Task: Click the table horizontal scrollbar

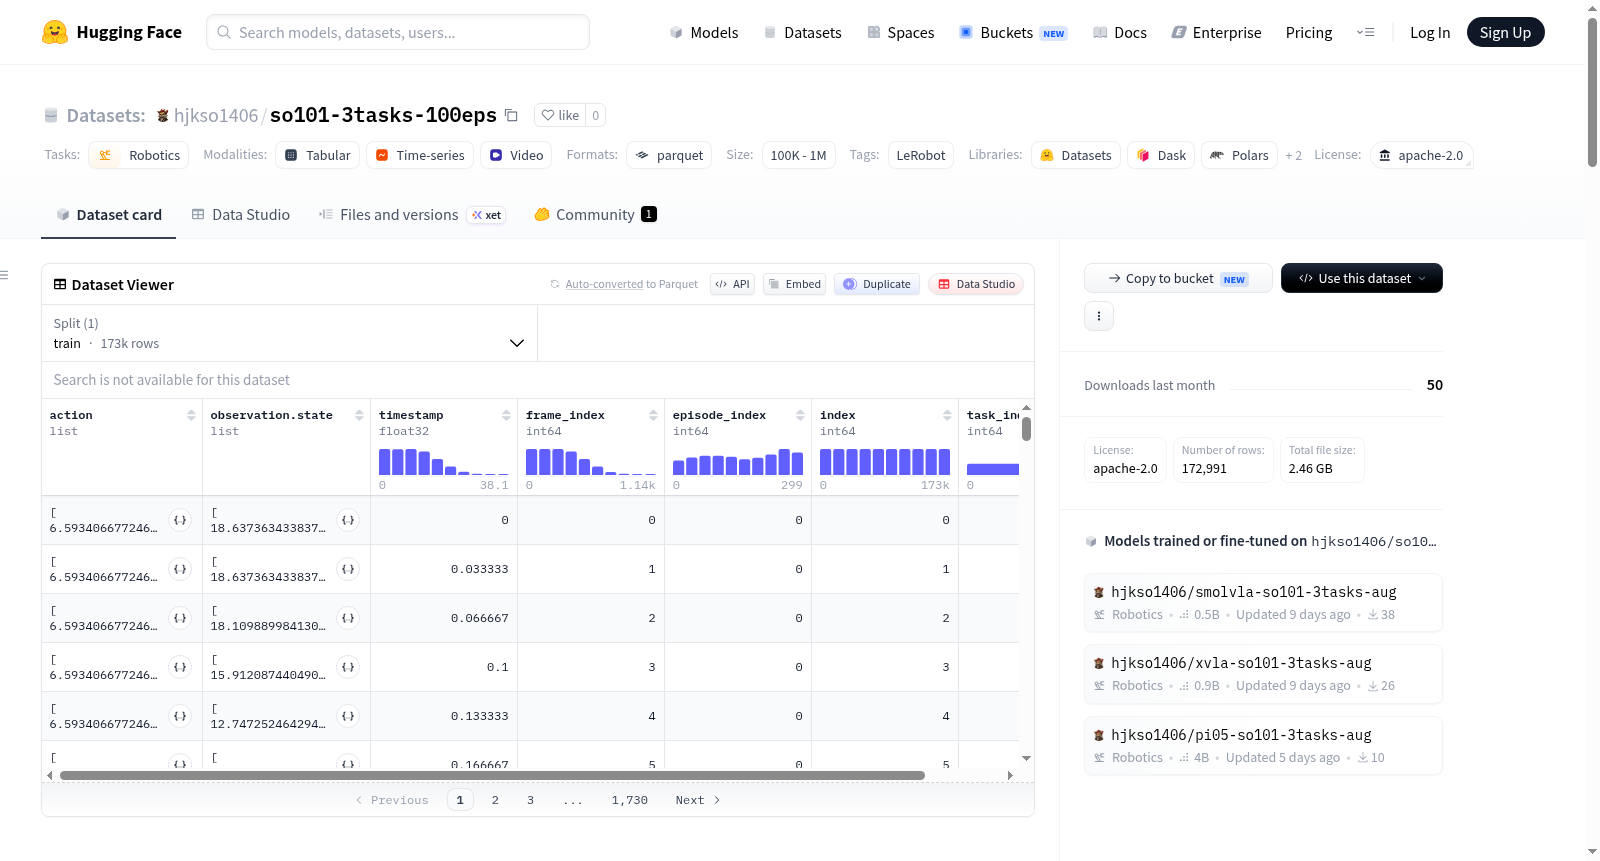Action: click(492, 775)
